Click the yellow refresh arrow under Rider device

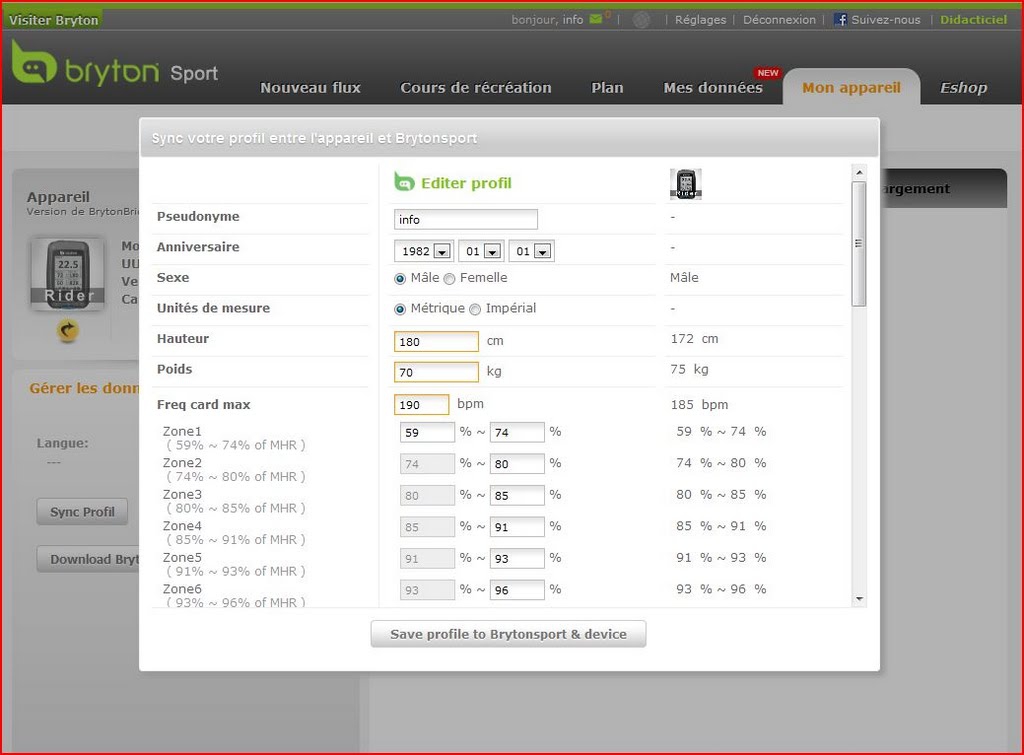point(67,330)
